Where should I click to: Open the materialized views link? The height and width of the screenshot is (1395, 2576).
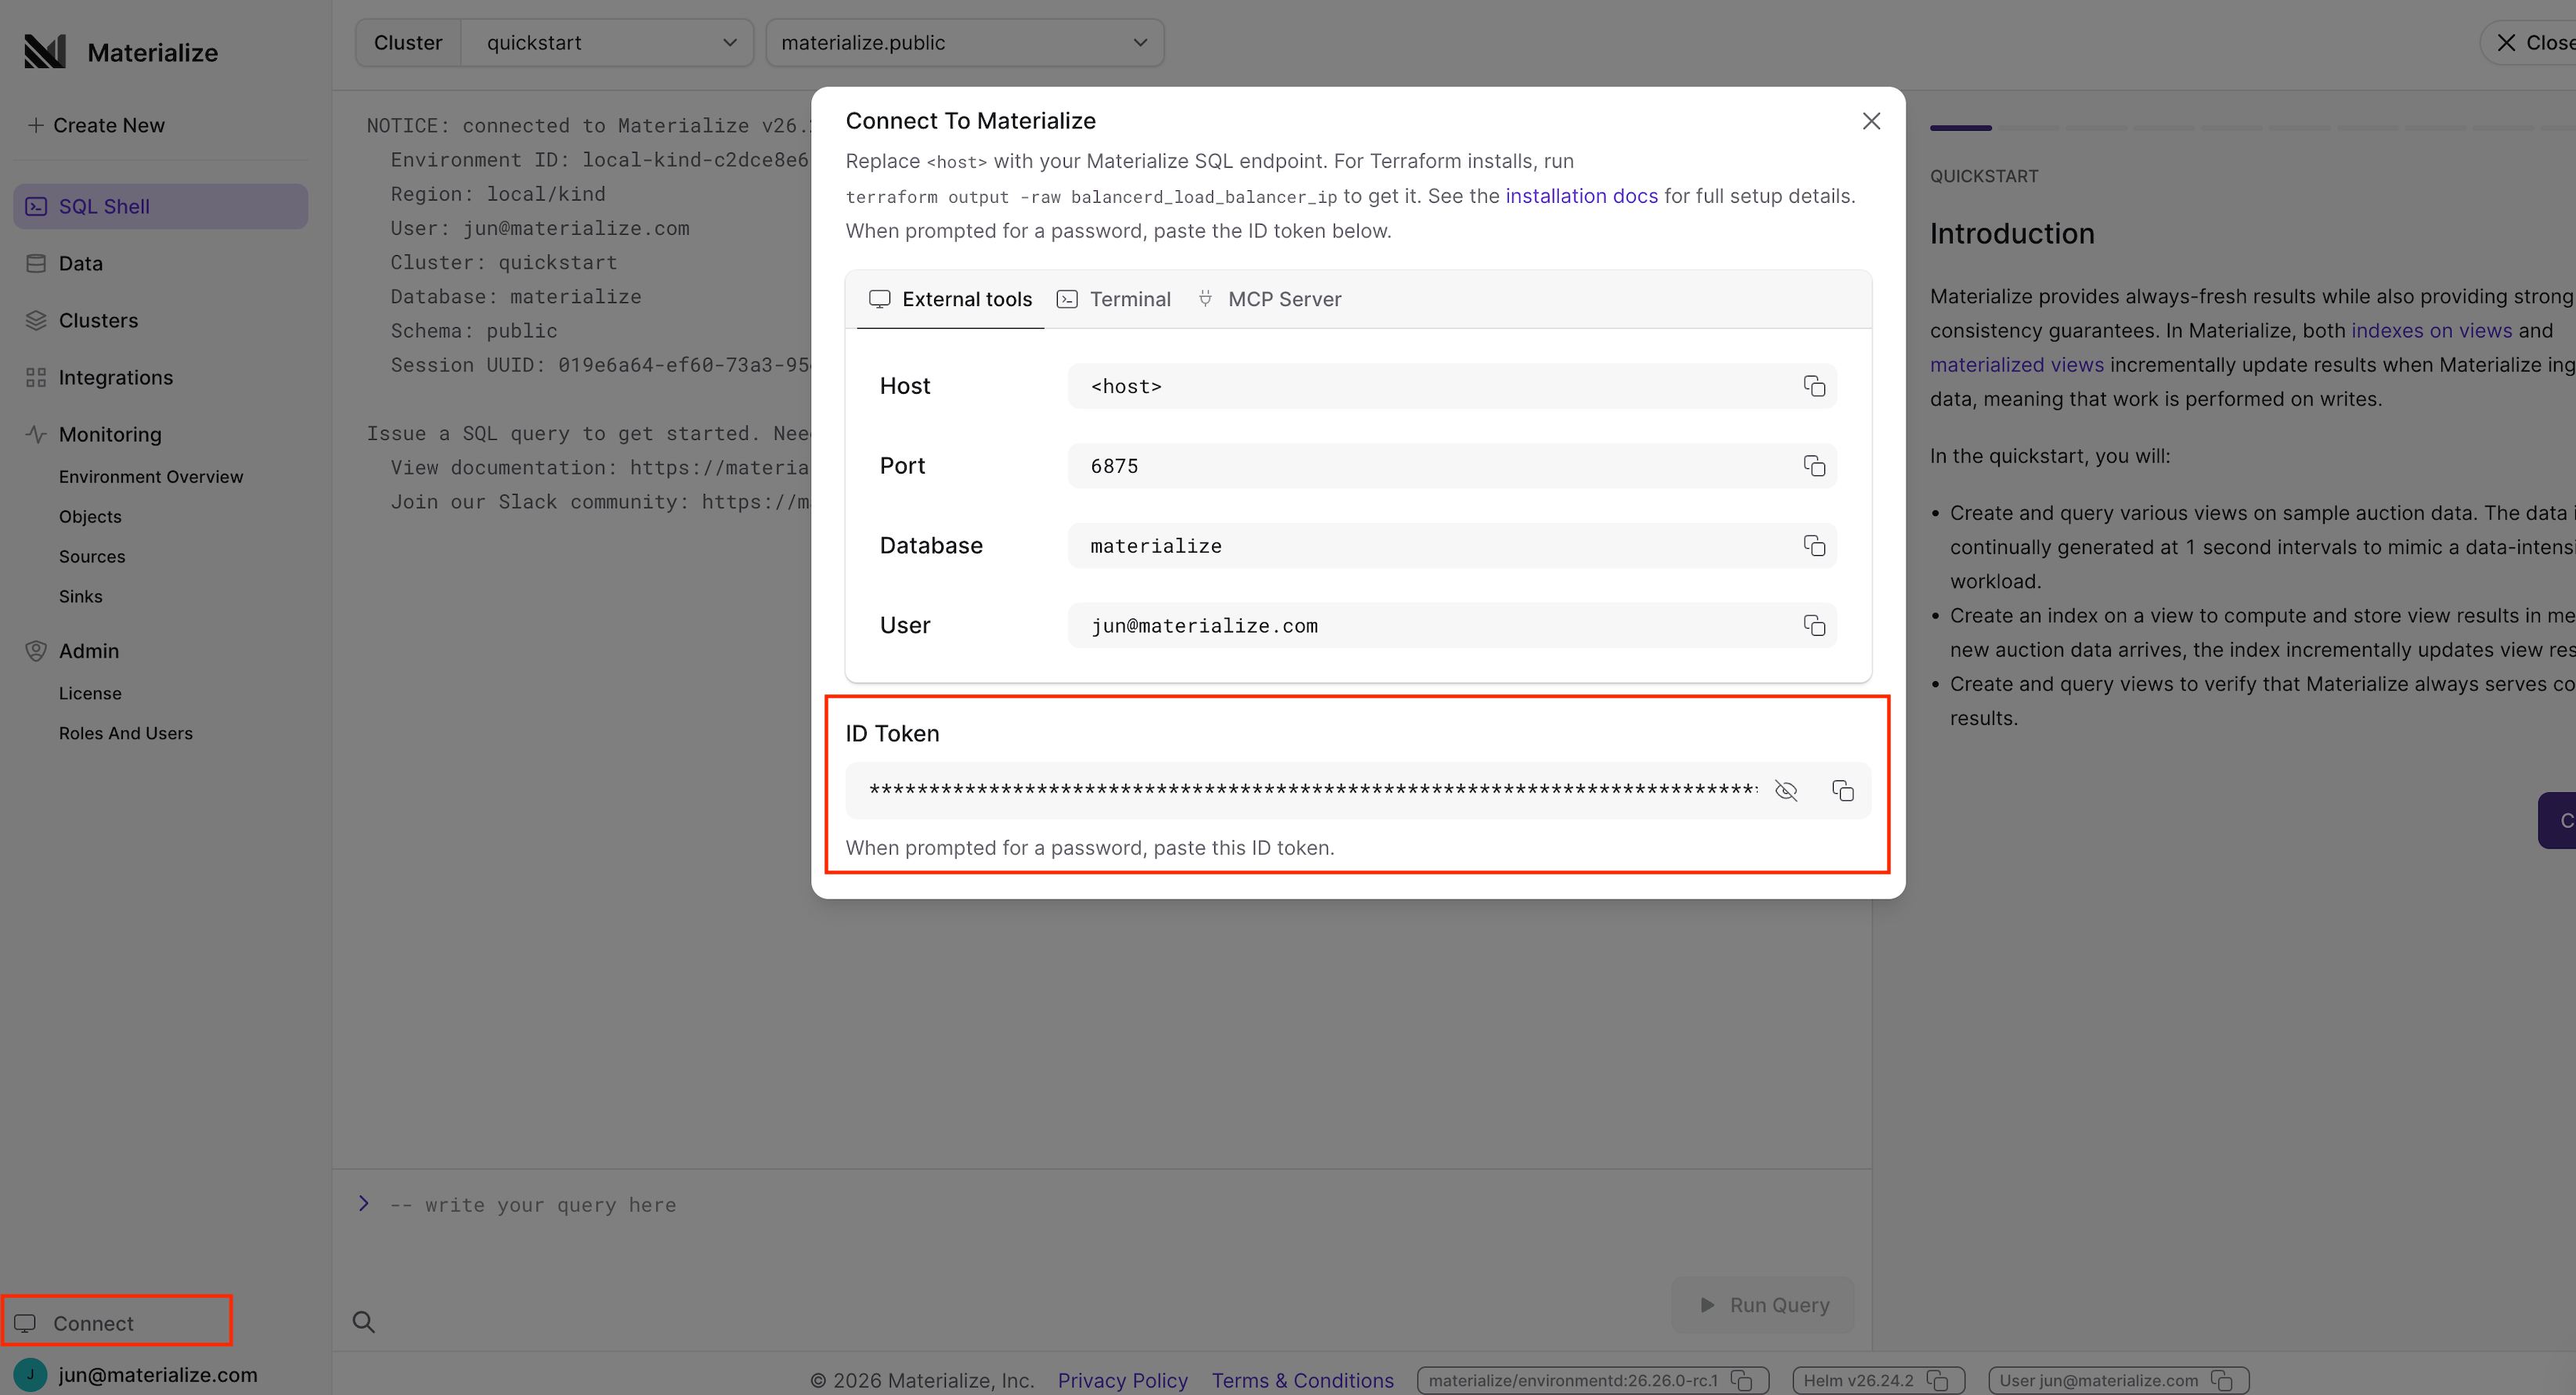2016,365
